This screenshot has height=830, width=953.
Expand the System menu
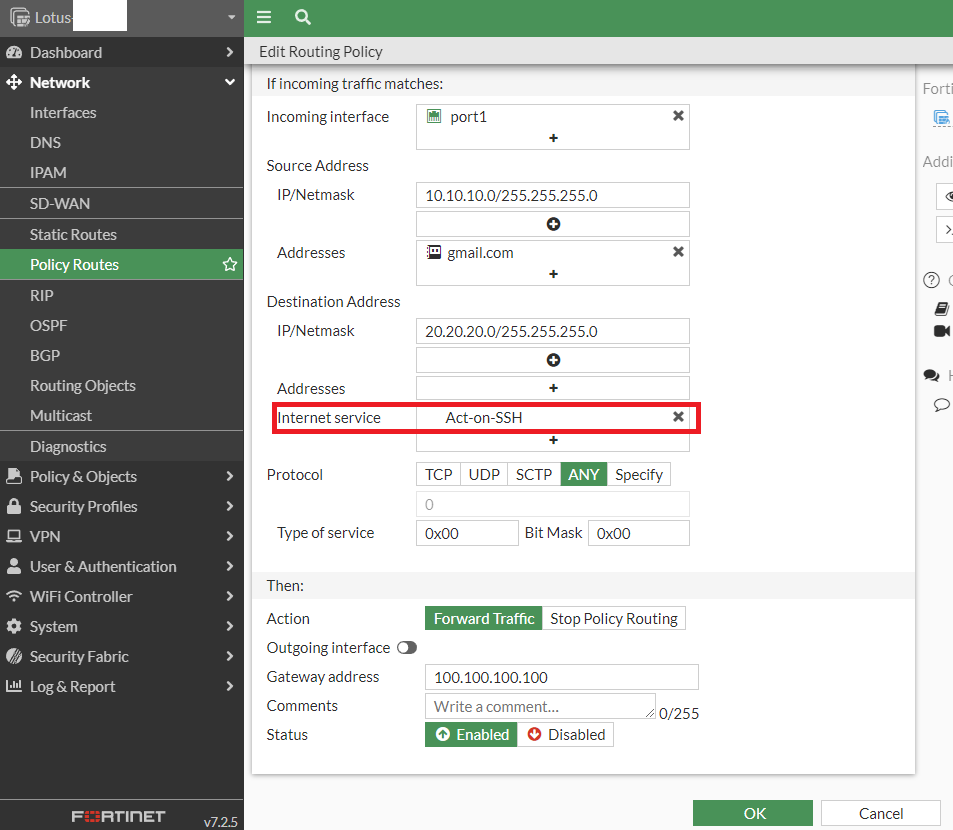[x=230, y=626]
